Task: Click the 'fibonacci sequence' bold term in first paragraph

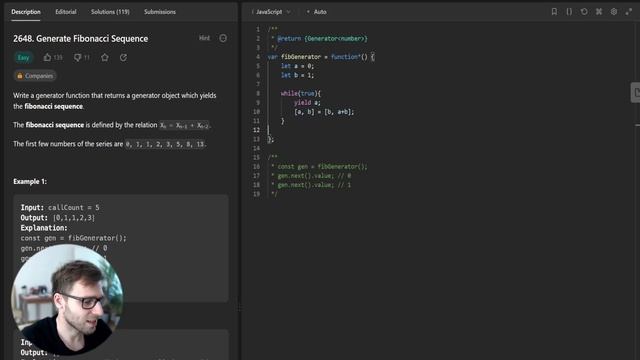Action: click(53, 107)
